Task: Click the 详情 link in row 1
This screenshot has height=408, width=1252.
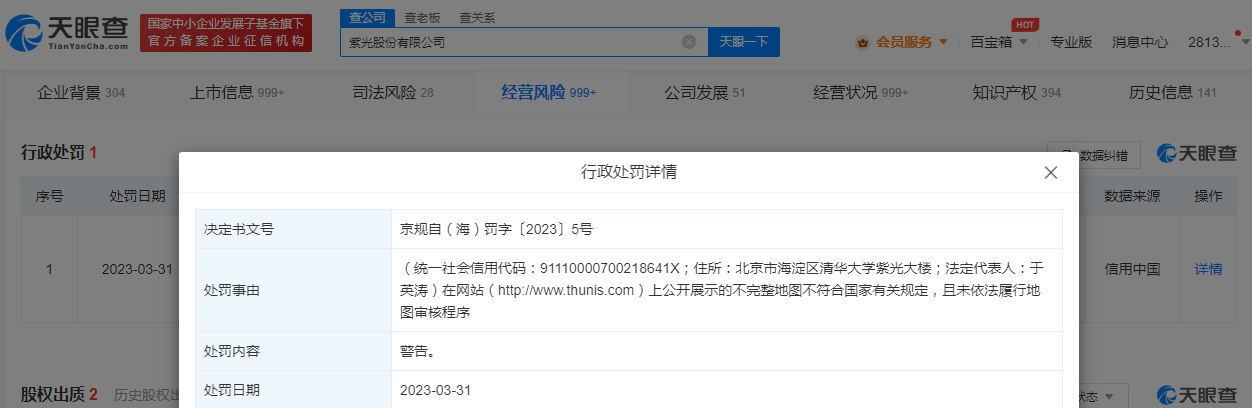Action: point(1208,269)
